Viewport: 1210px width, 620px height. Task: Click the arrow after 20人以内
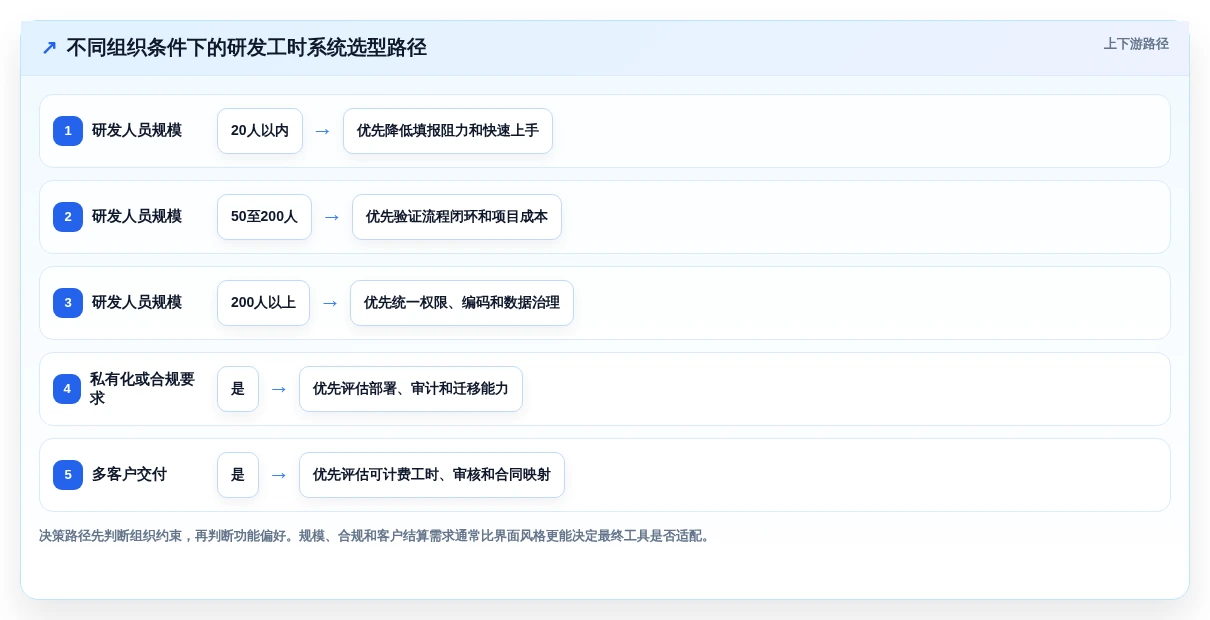(x=323, y=131)
